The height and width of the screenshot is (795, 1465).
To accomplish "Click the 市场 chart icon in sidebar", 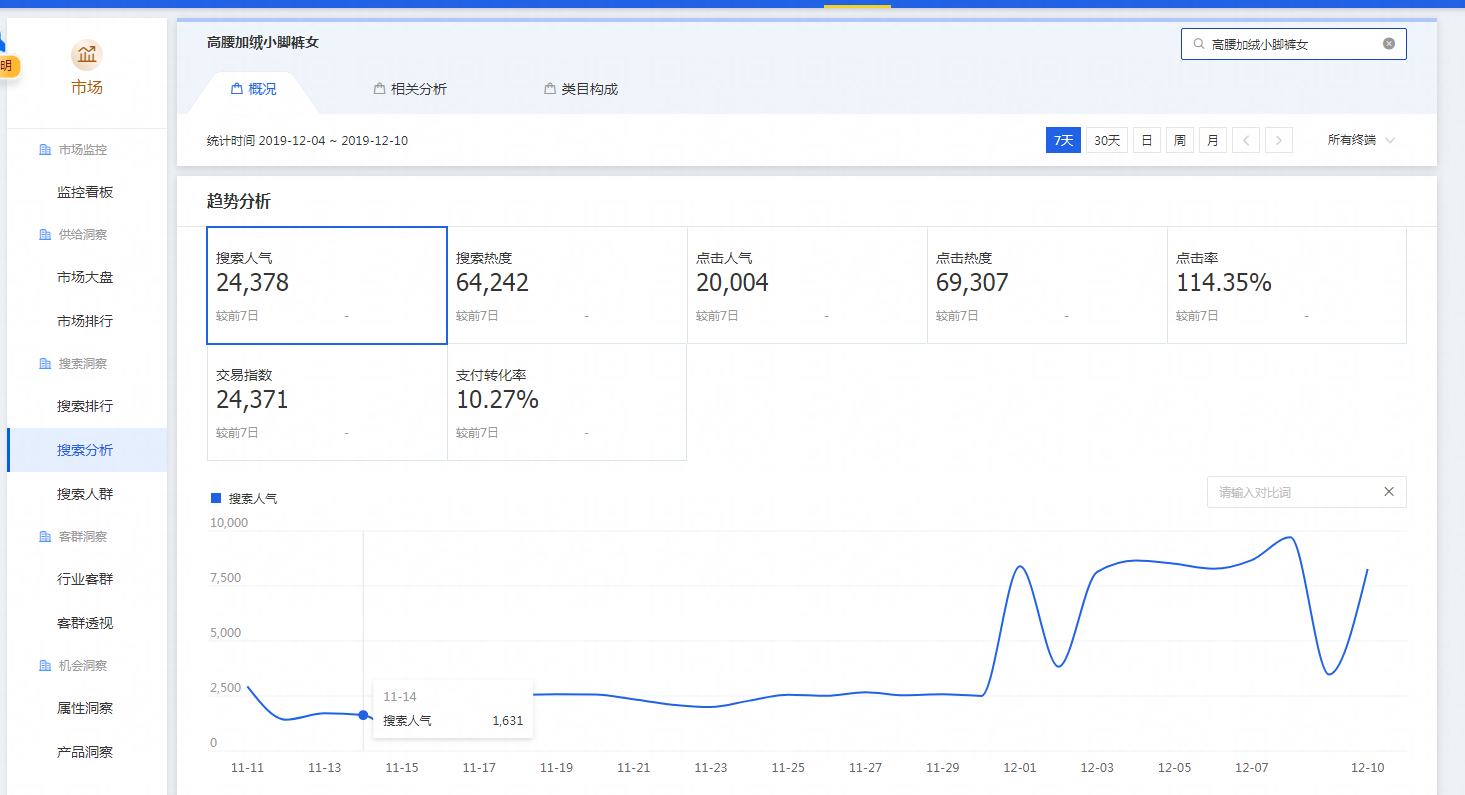I will pos(87,55).
